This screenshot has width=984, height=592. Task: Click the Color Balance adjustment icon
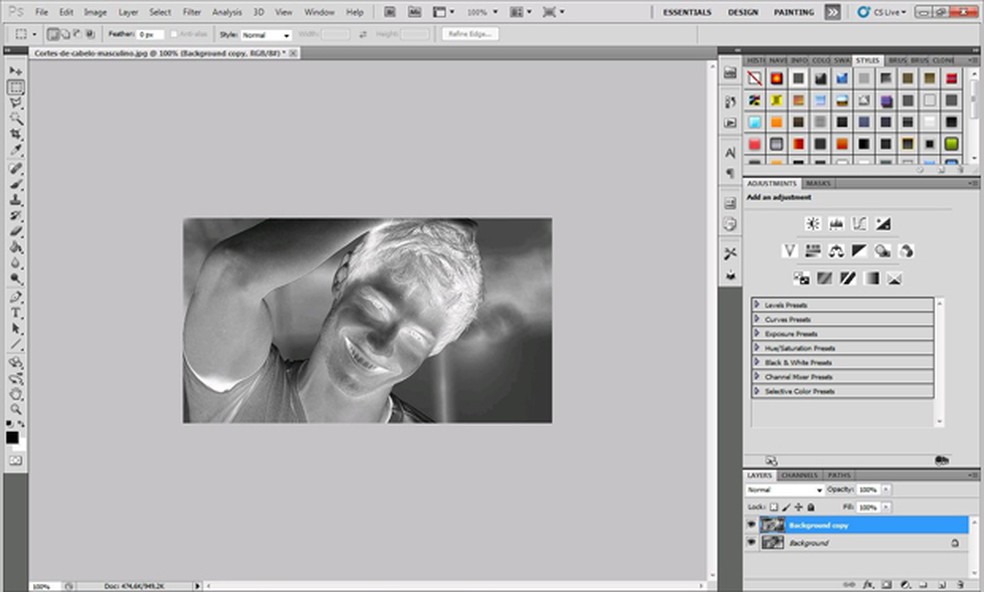(x=836, y=251)
